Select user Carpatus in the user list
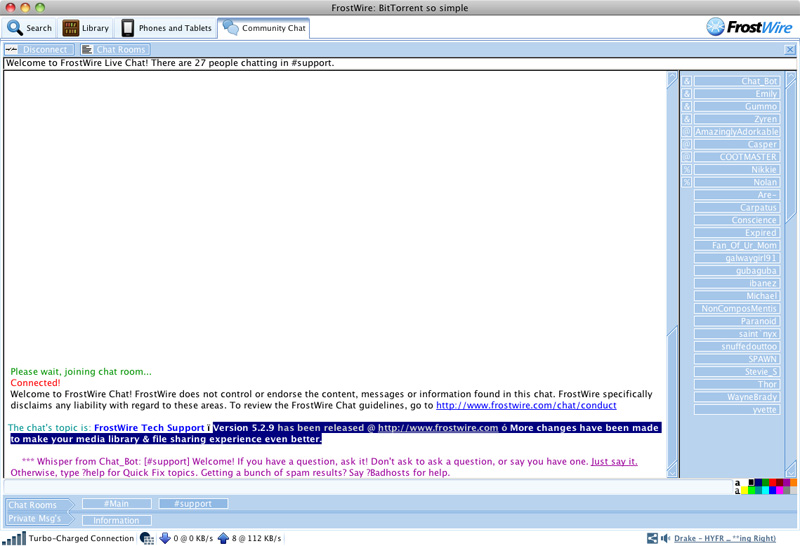 pyautogui.click(x=737, y=207)
